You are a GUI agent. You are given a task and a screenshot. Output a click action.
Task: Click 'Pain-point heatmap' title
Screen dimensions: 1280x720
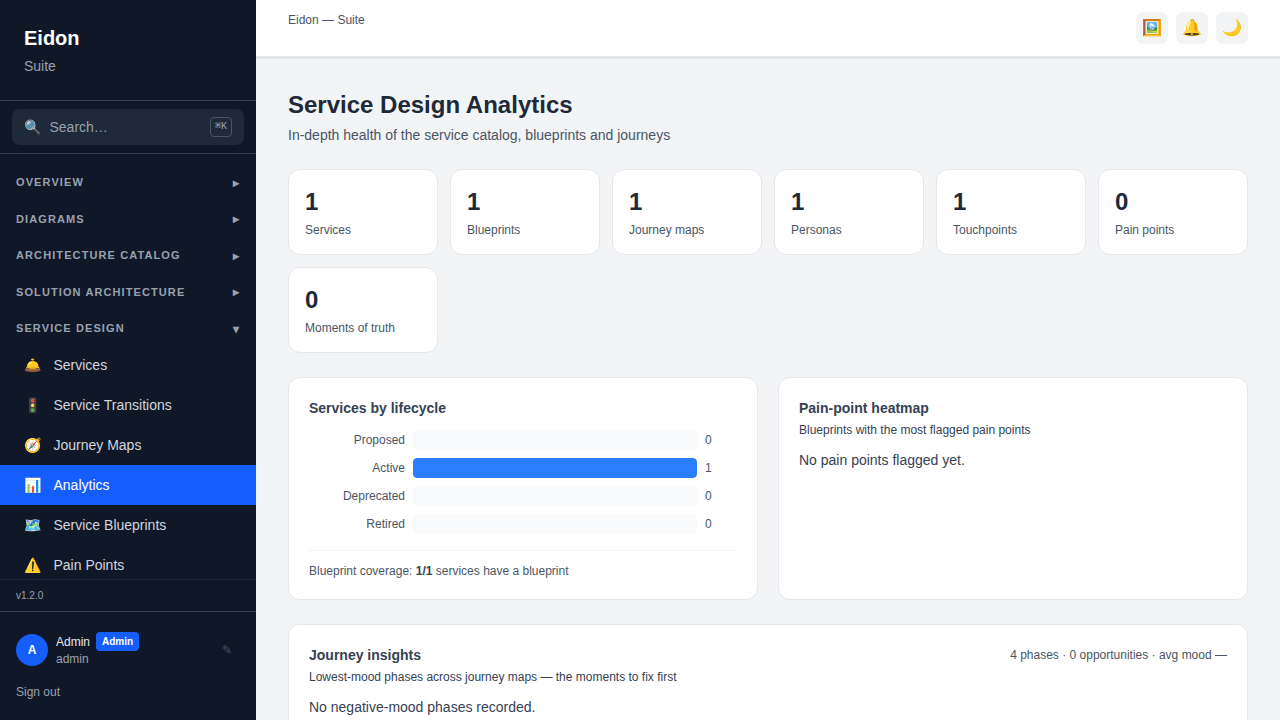(x=864, y=408)
